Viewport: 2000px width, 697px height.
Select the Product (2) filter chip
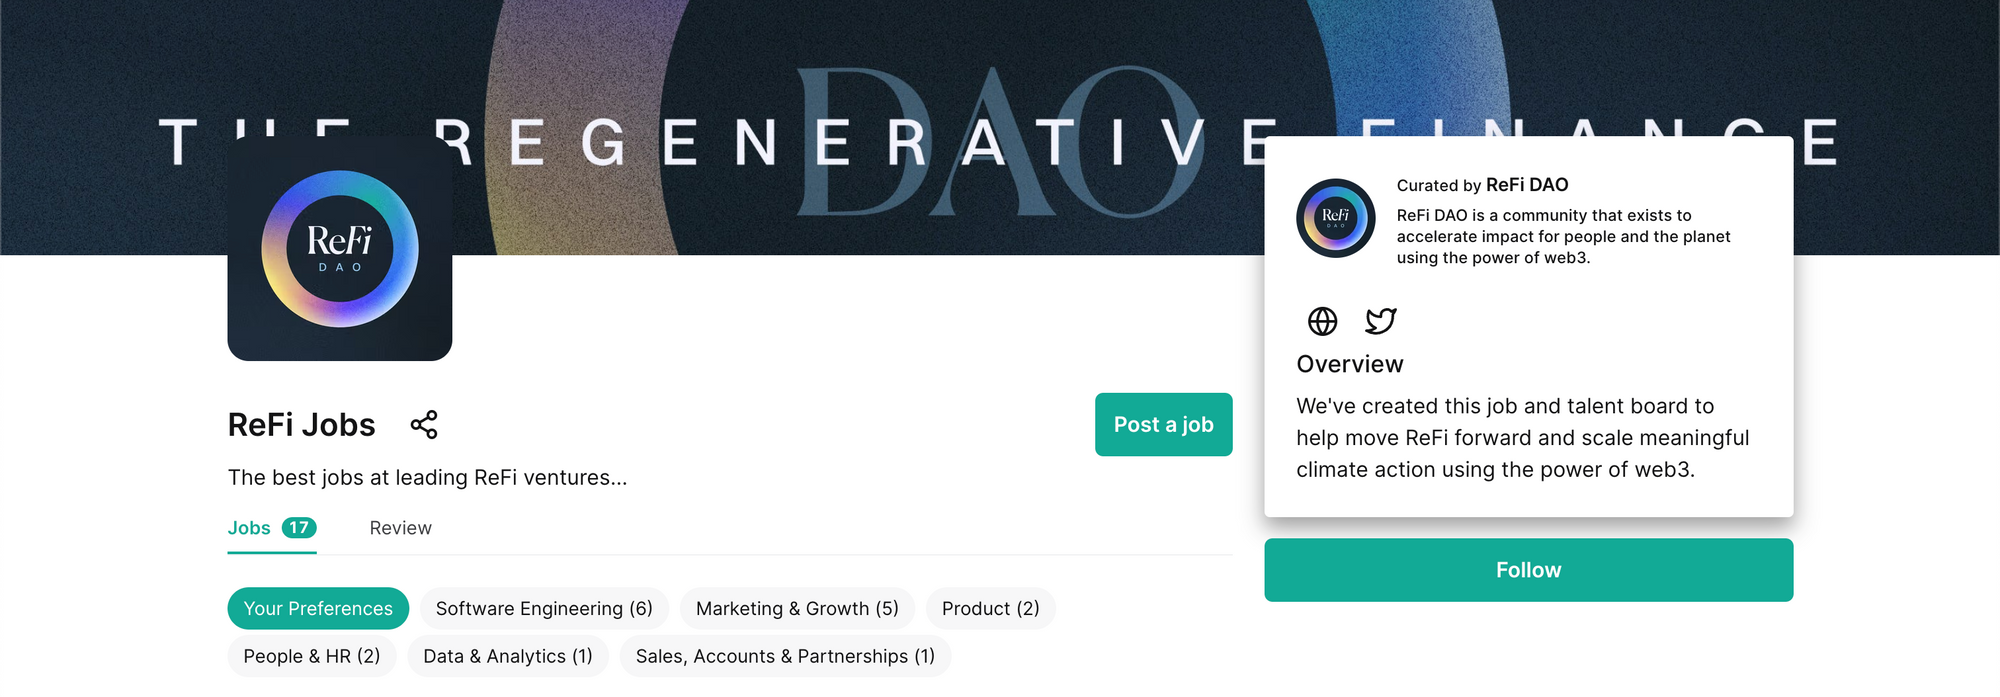point(990,609)
